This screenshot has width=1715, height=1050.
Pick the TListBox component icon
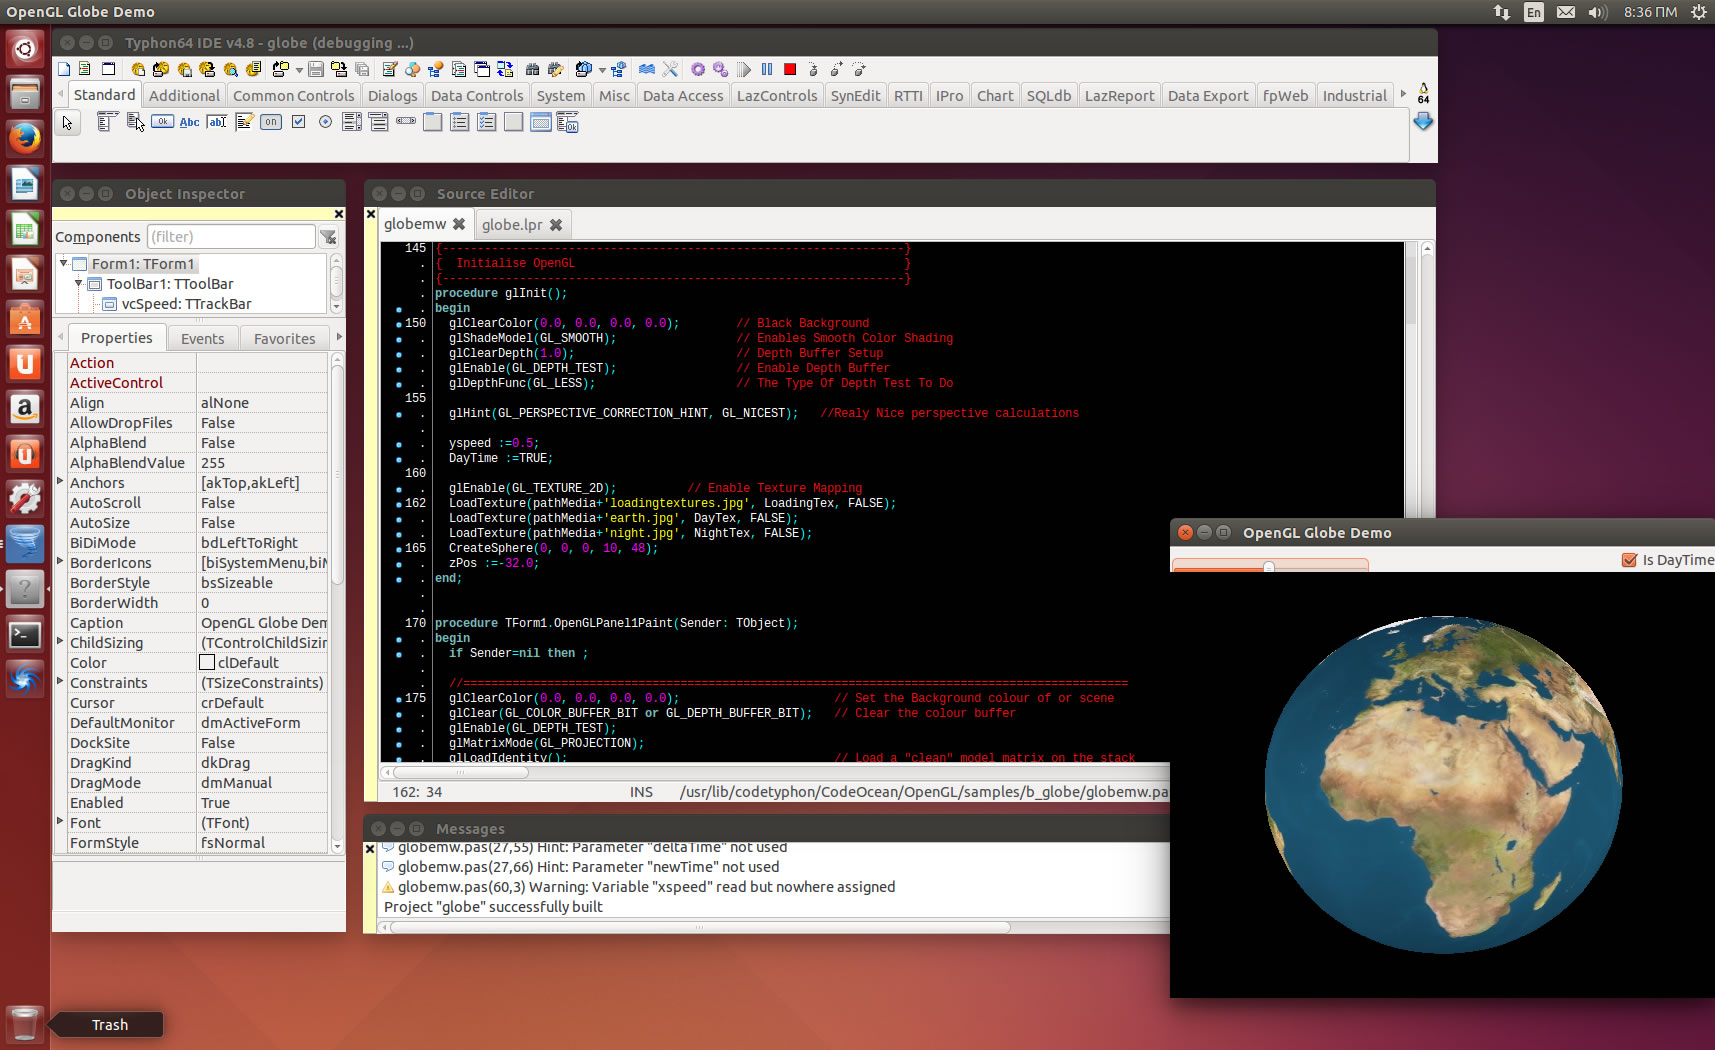(x=352, y=122)
